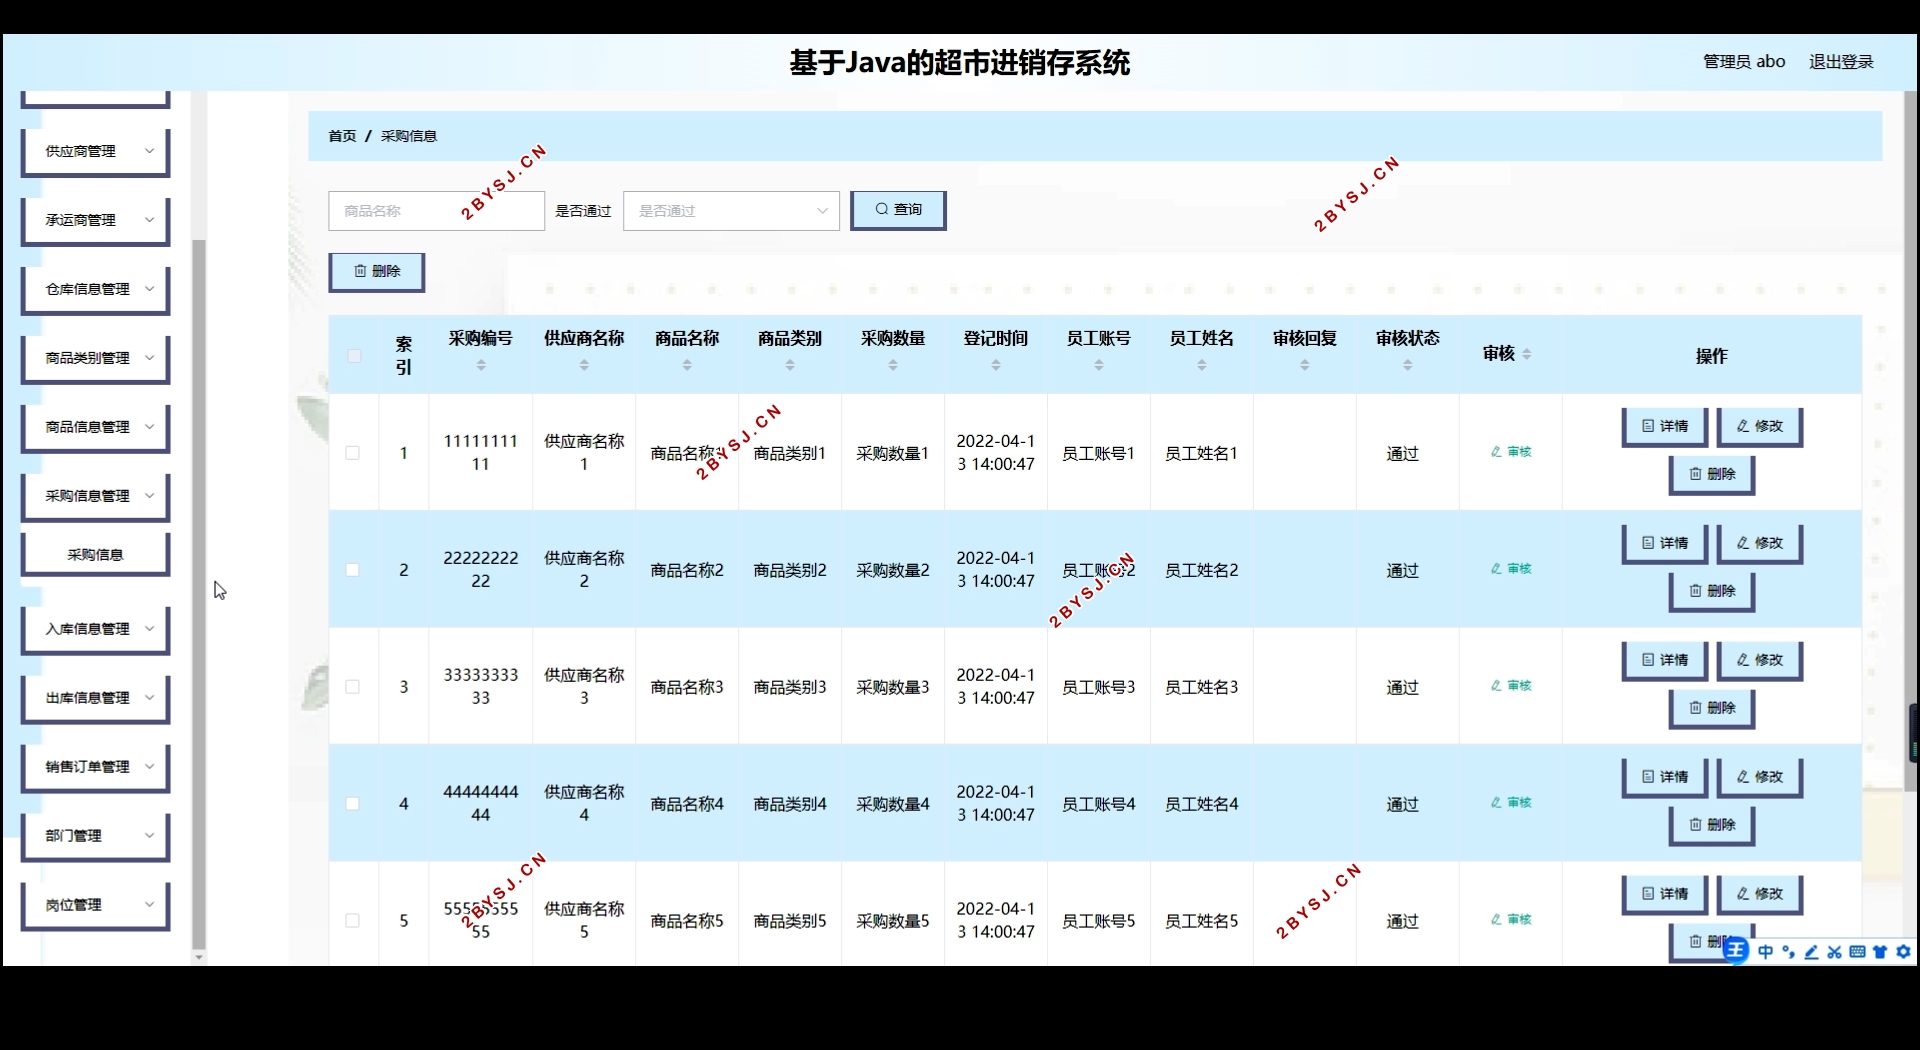Screen dimensions: 1920x1050
Task: Expand 部门管理 sidebar menu
Action: 95,836
